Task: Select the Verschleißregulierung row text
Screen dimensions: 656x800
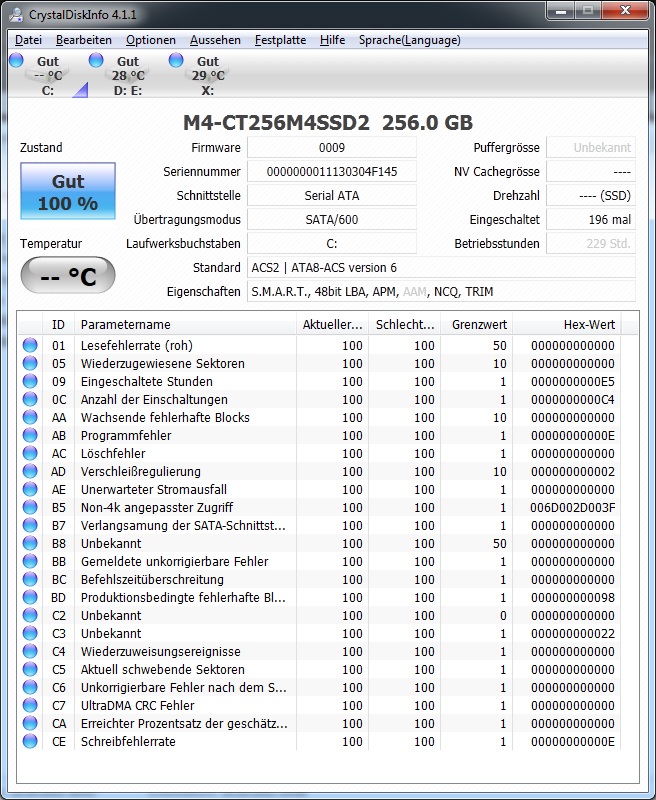Action: (x=141, y=471)
